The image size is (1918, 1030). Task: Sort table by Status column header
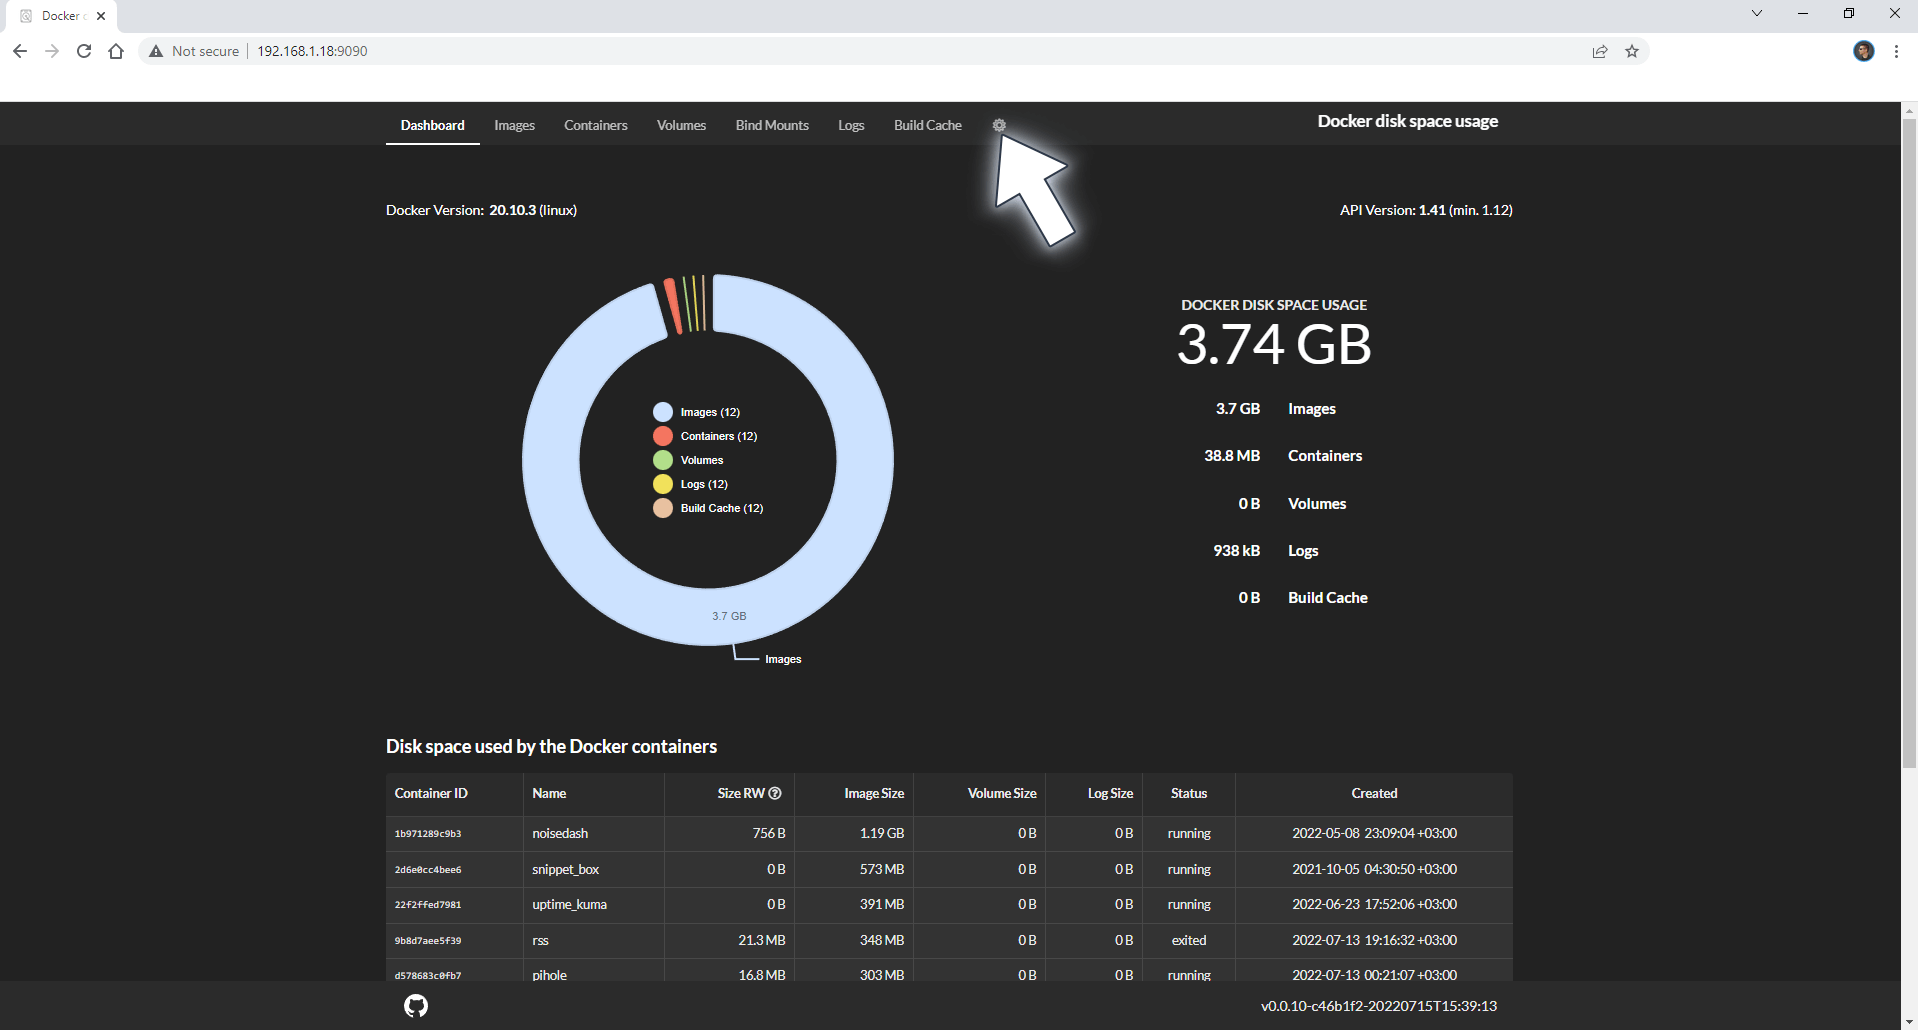tap(1189, 793)
